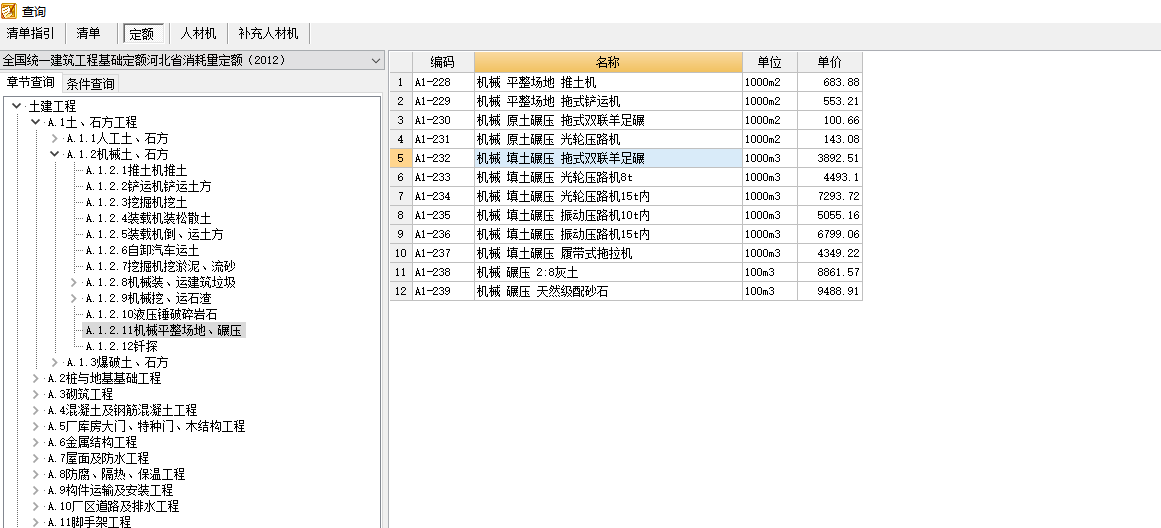This screenshot has height=528, width=1161.
Task: Expand the A.6金属结构工程 node
Action: (x=35, y=442)
